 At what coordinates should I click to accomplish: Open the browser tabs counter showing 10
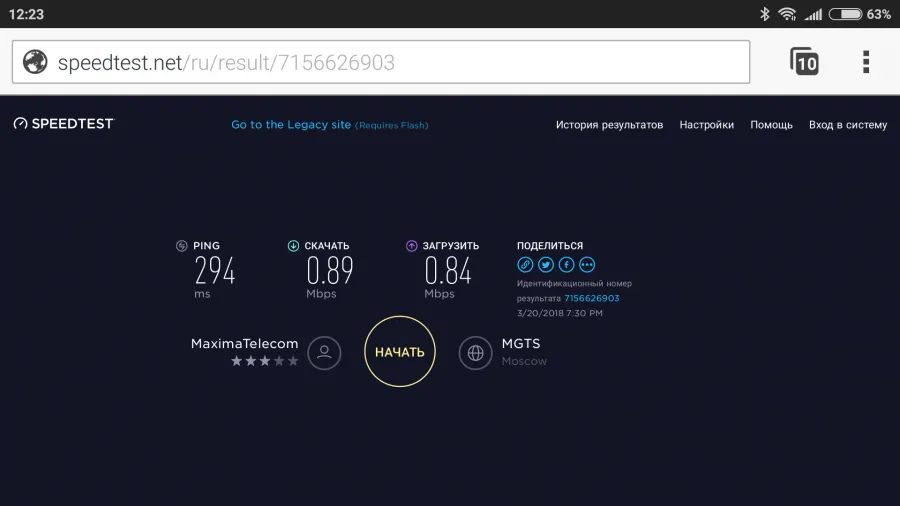coord(804,61)
